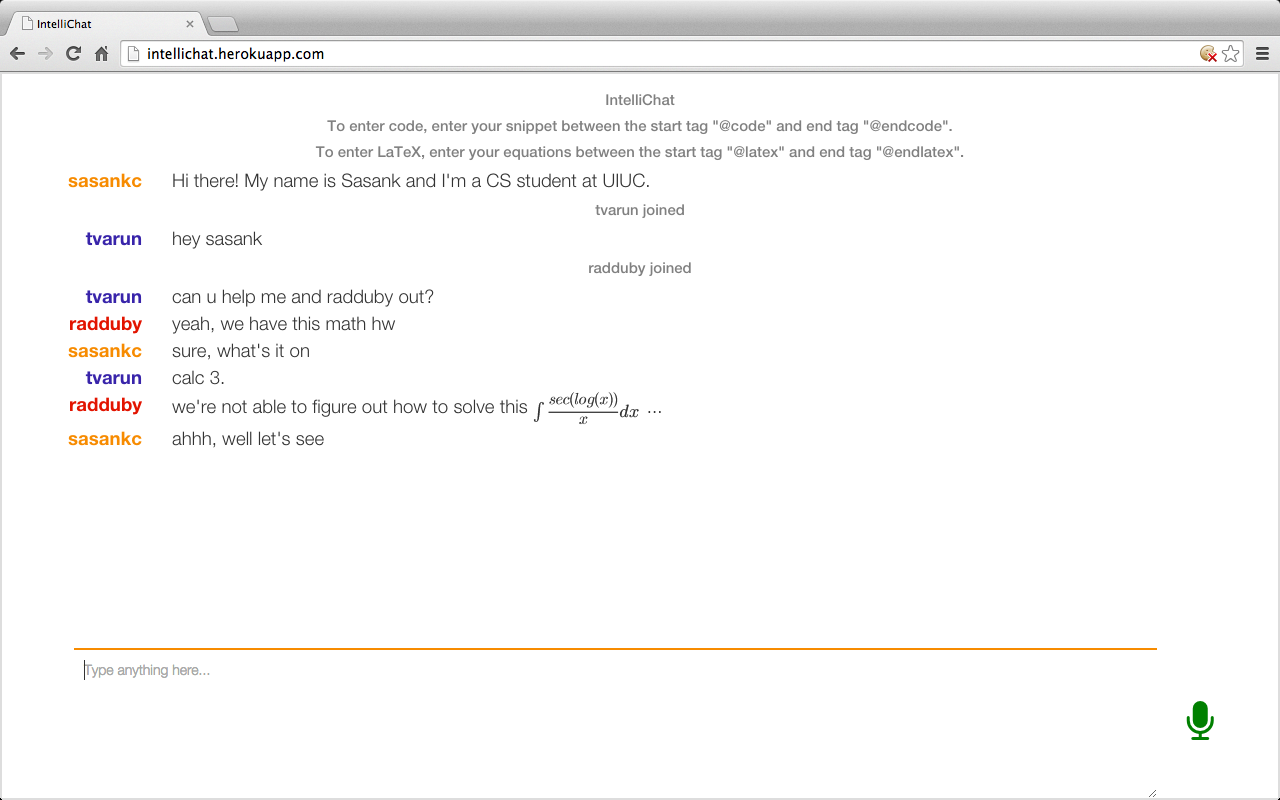This screenshot has height=800, width=1280.
Task: Click the browser forward arrow
Action: [45, 54]
